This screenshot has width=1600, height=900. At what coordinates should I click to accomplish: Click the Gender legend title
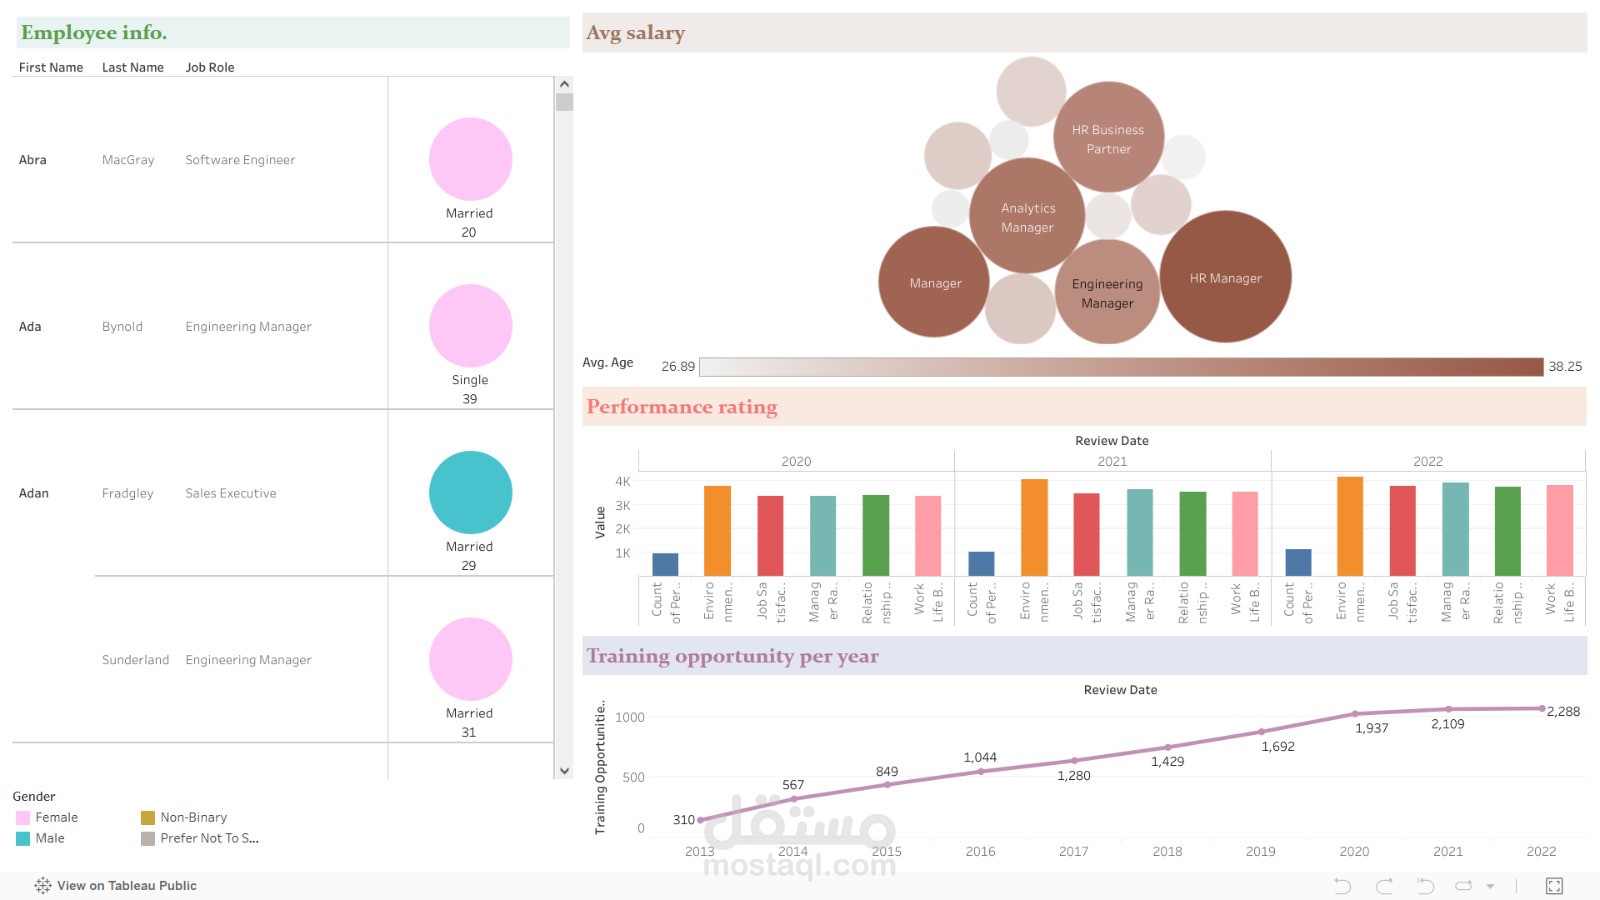[34, 797]
